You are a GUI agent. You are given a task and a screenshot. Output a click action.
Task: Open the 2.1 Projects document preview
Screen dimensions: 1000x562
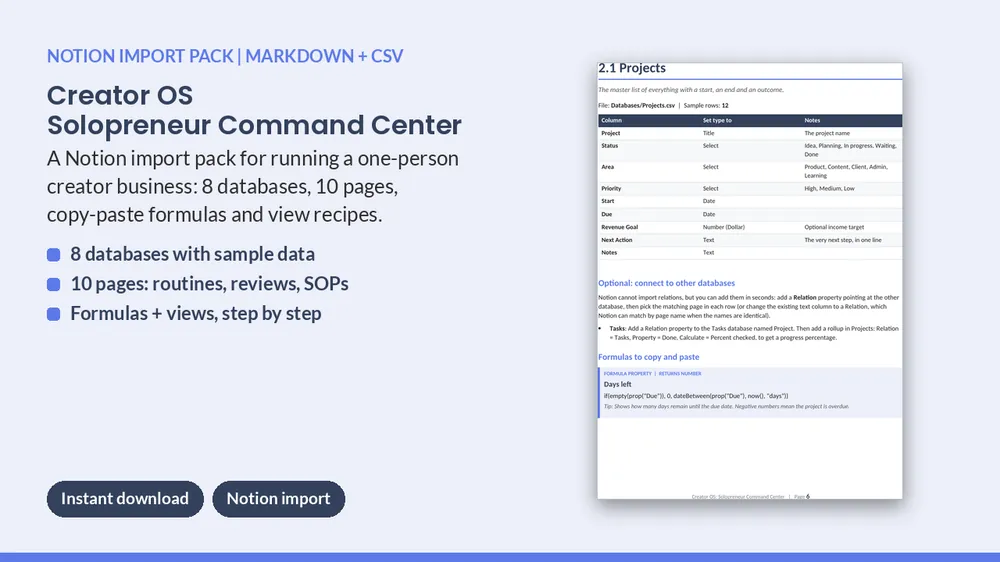(750, 281)
